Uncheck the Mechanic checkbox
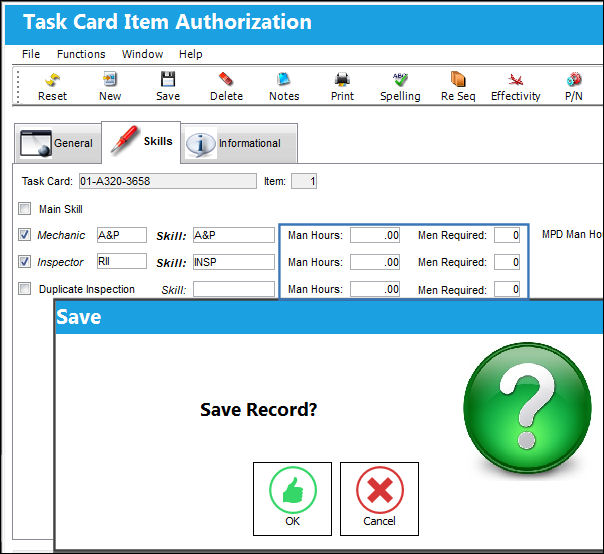Viewport: 604px width, 554px height. click(25, 235)
